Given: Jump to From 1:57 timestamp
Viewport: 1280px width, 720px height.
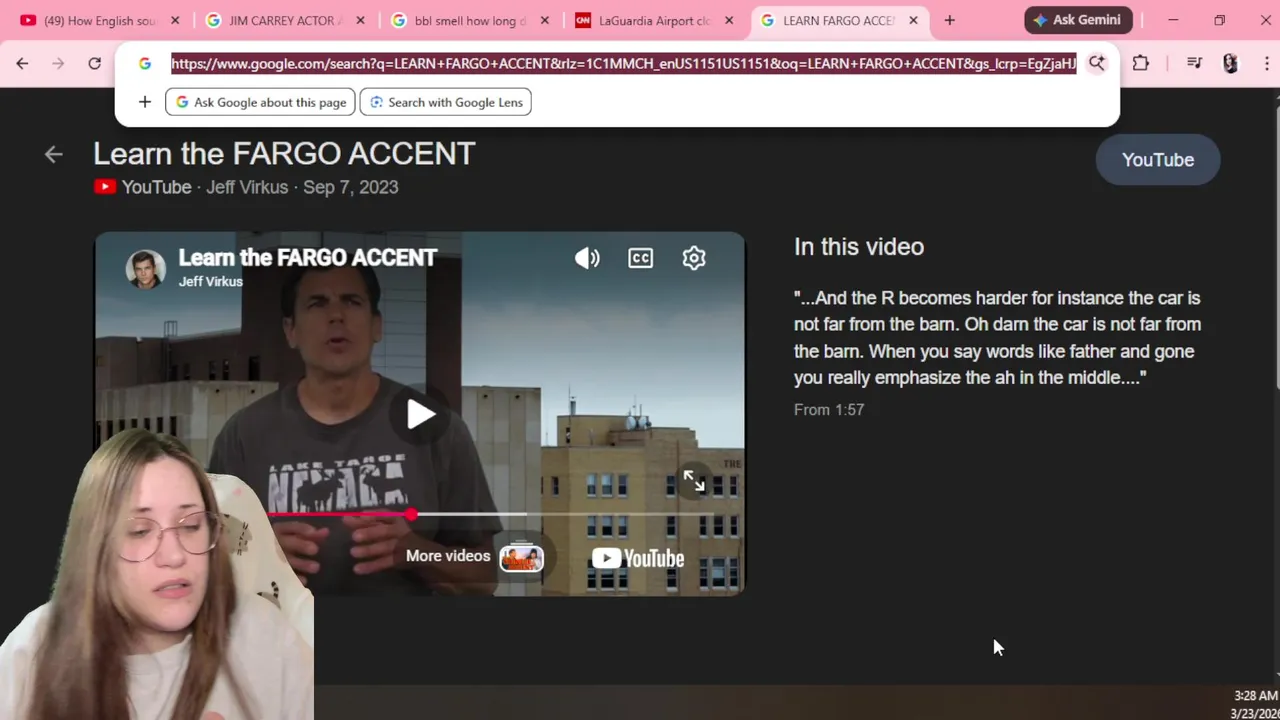Looking at the screenshot, I should click(829, 409).
